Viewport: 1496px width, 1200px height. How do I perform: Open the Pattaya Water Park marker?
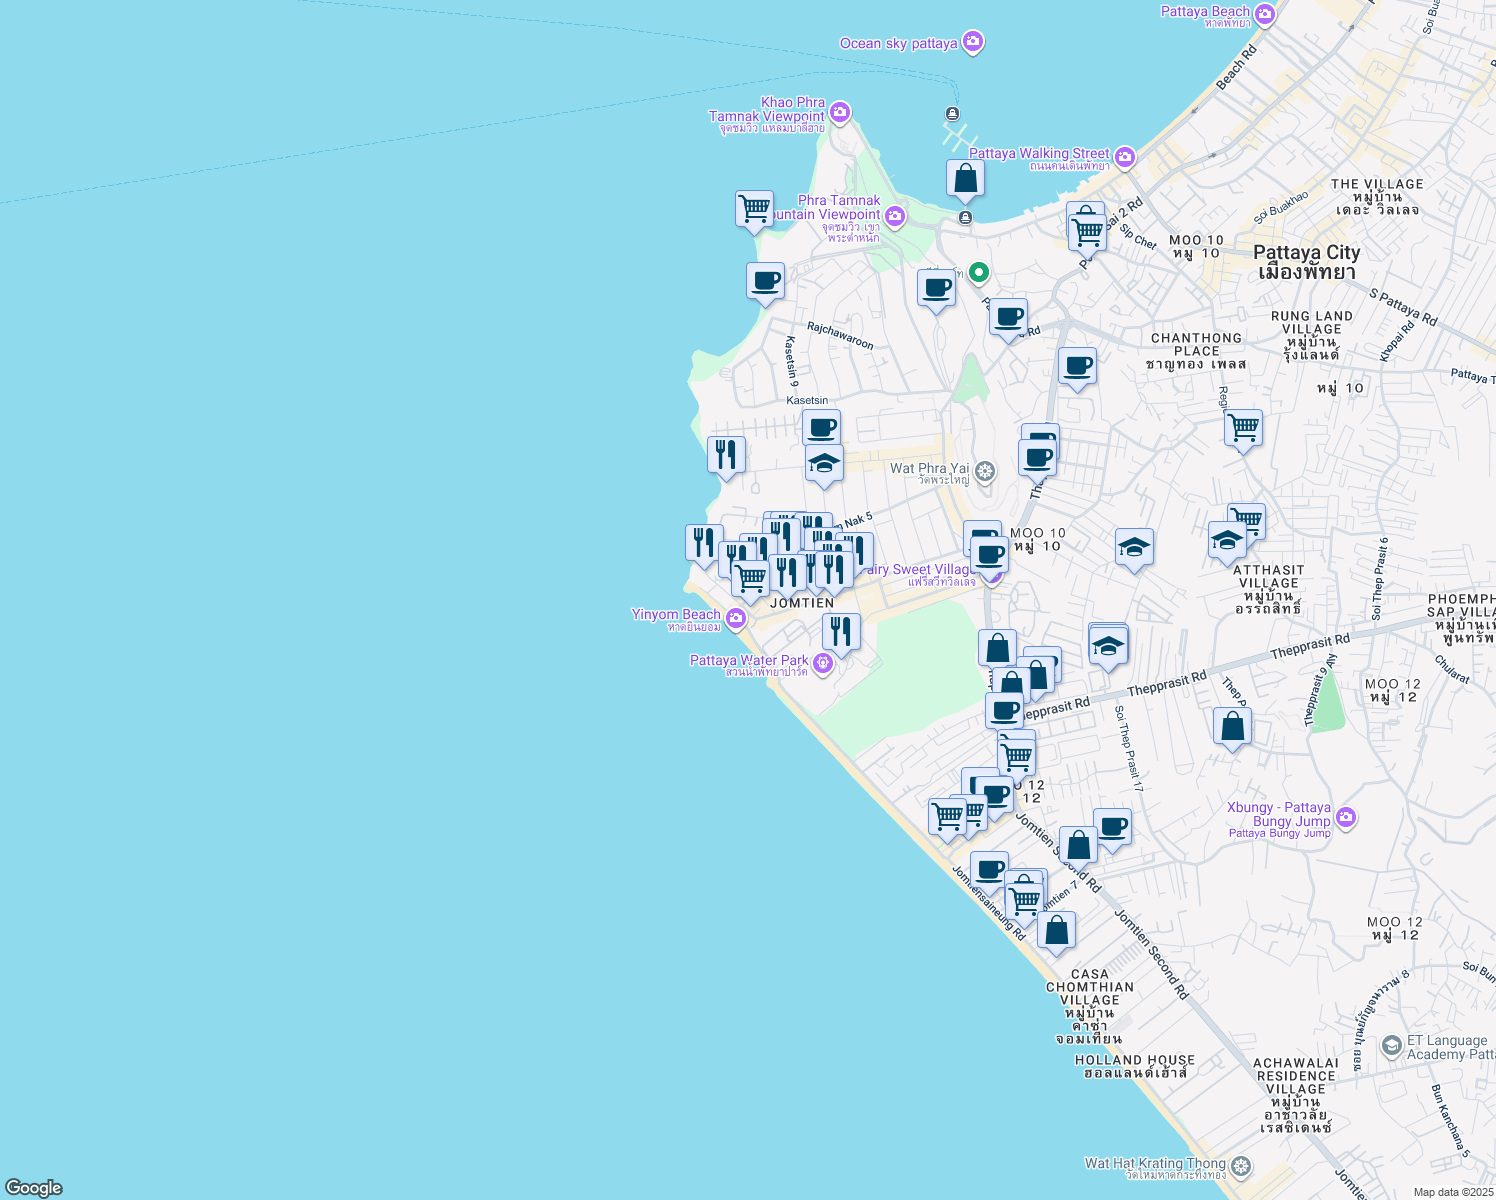pyautogui.click(x=823, y=663)
